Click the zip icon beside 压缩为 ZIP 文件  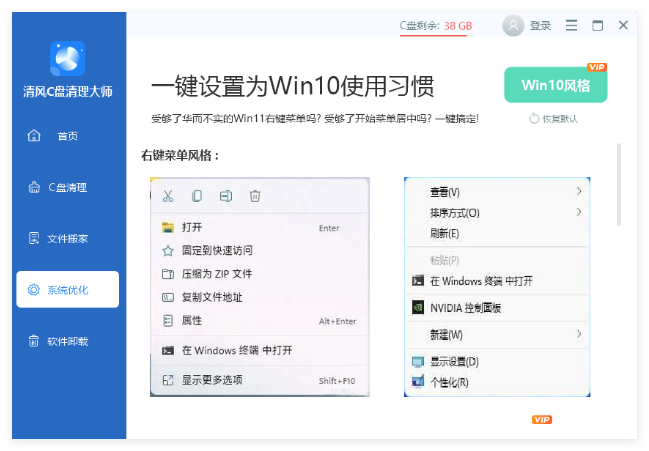pos(168,274)
